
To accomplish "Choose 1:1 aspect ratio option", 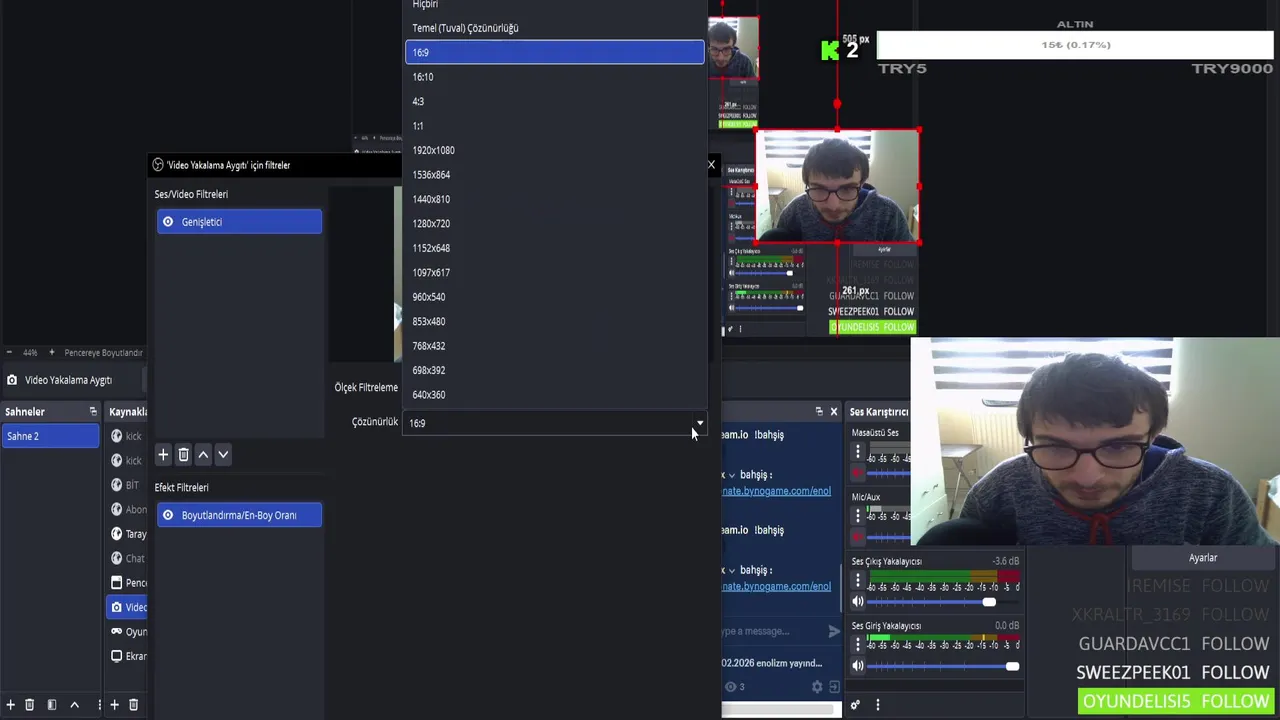I will 555,126.
